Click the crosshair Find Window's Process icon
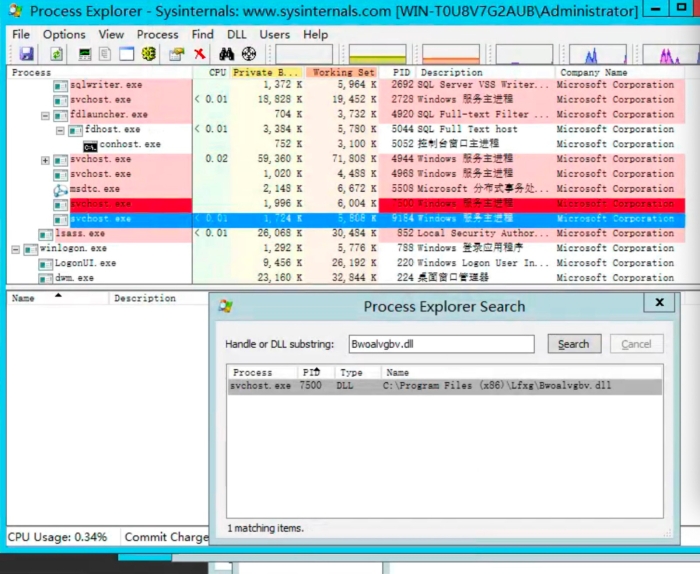The height and width of the screenshot is (574, 700). click(x=249, y=54)
